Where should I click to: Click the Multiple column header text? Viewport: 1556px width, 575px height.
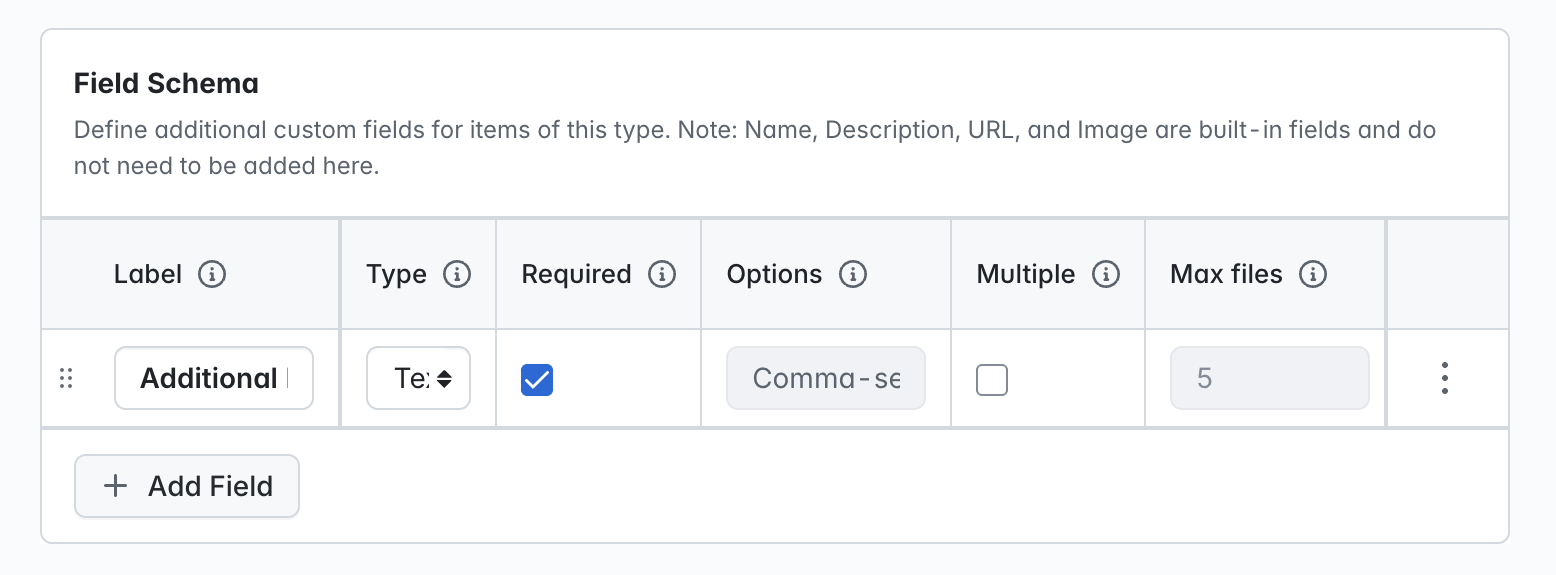[1026, 275]
